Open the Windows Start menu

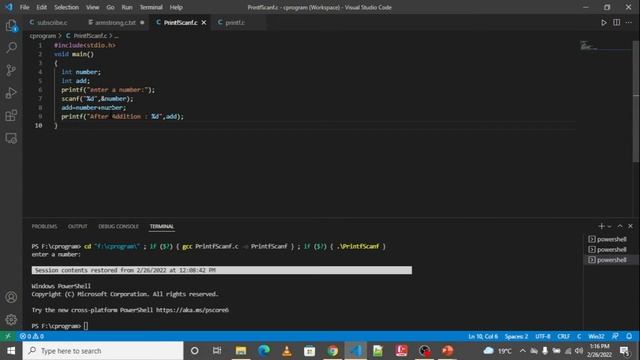(11, 351)
